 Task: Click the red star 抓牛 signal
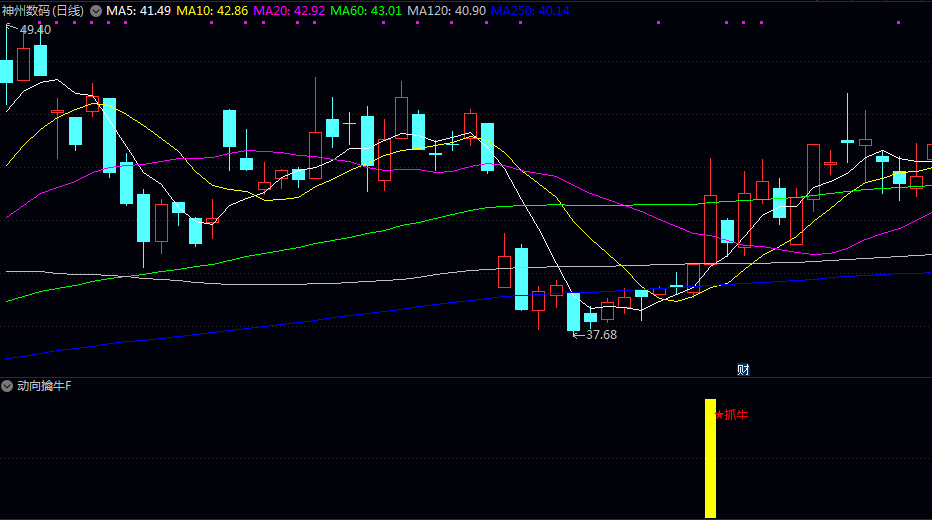[x=731, y=414]
